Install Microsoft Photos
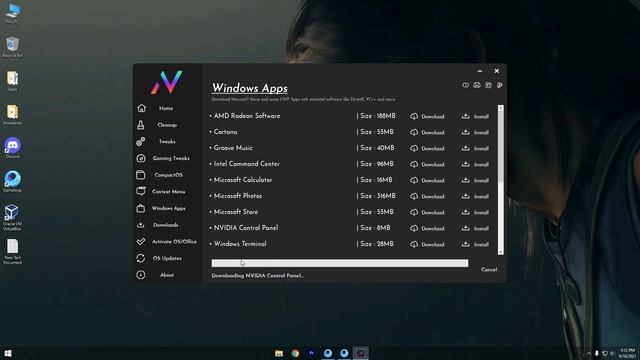Viewport: 640px width, 360px height. pyautogui.click(x=476, y=196)
